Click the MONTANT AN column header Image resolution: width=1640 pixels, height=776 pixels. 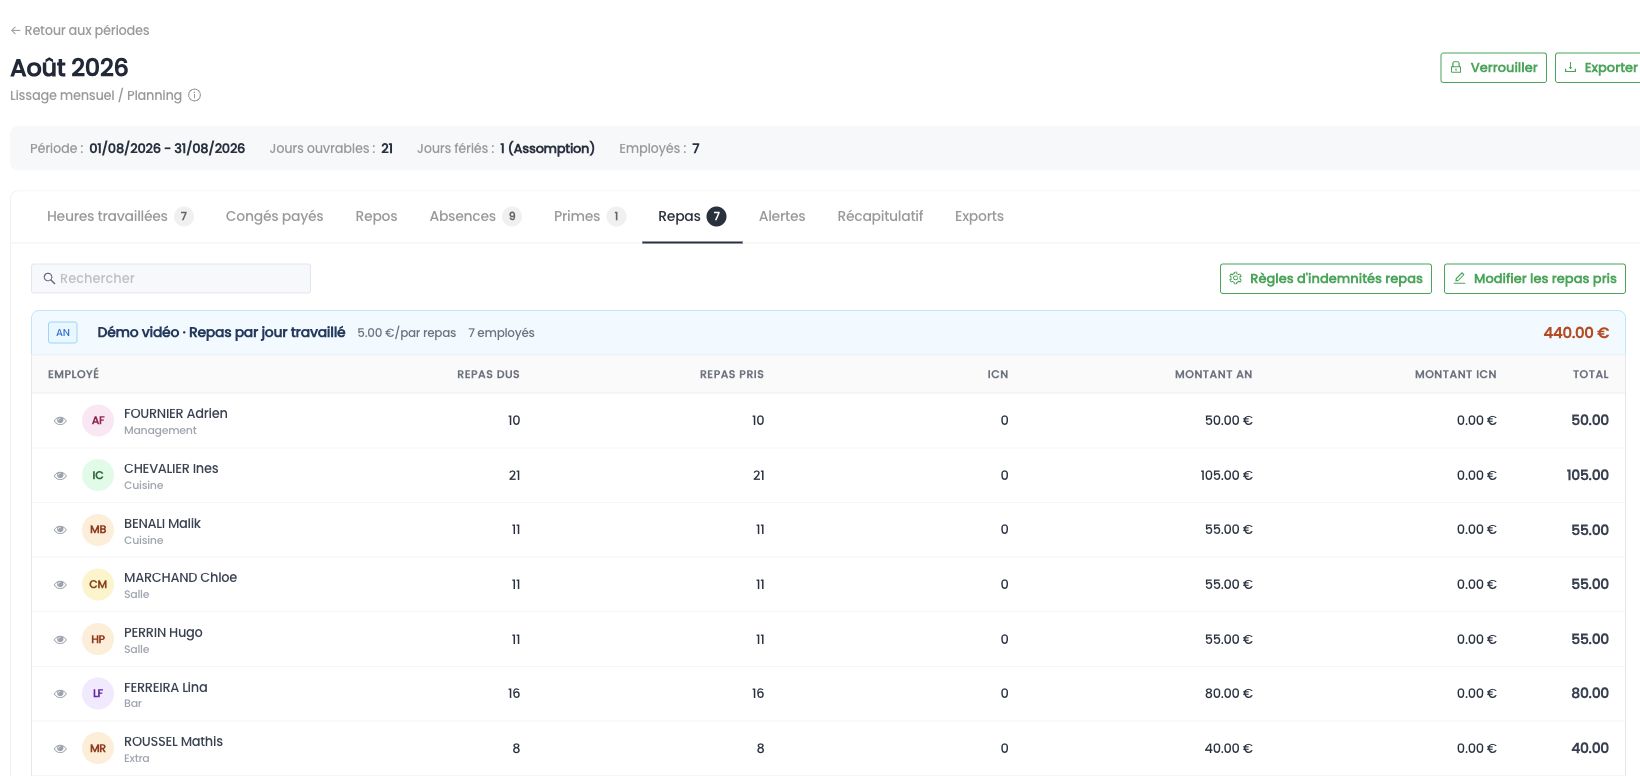click(x=1213, y=375)
